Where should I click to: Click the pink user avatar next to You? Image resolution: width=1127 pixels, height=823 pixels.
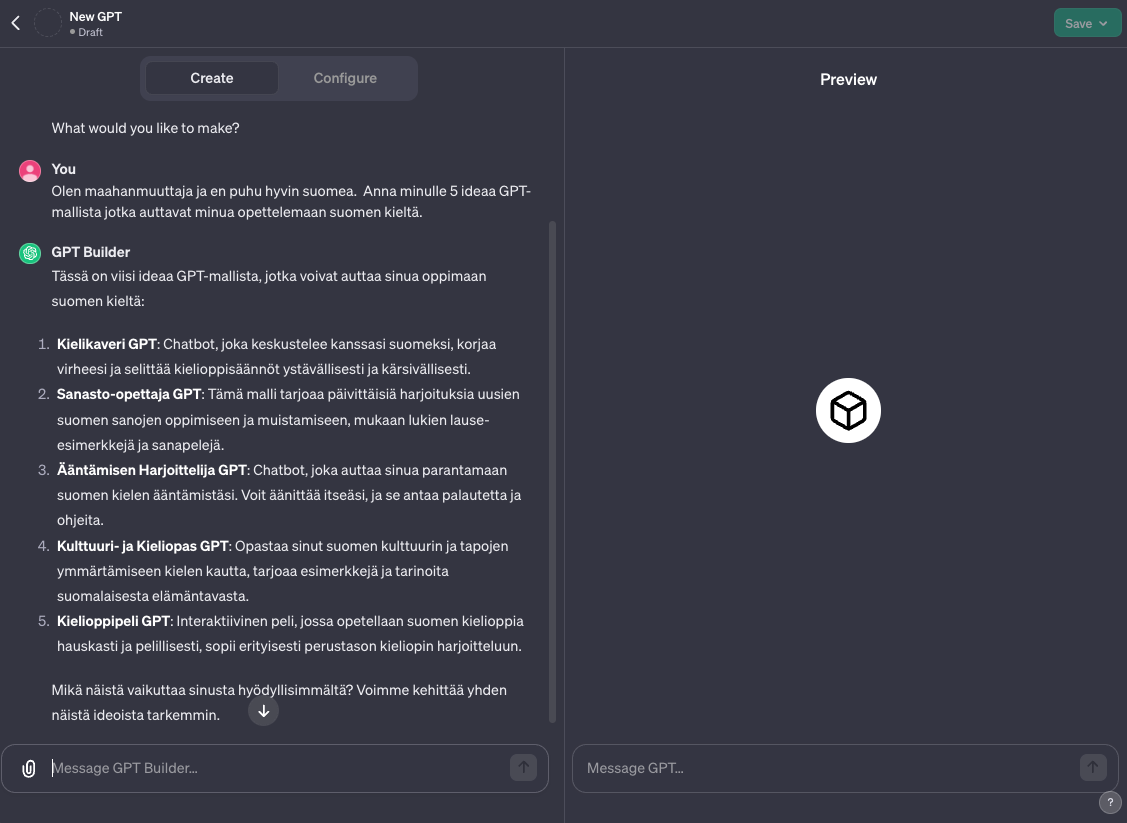tap(30, 171)
